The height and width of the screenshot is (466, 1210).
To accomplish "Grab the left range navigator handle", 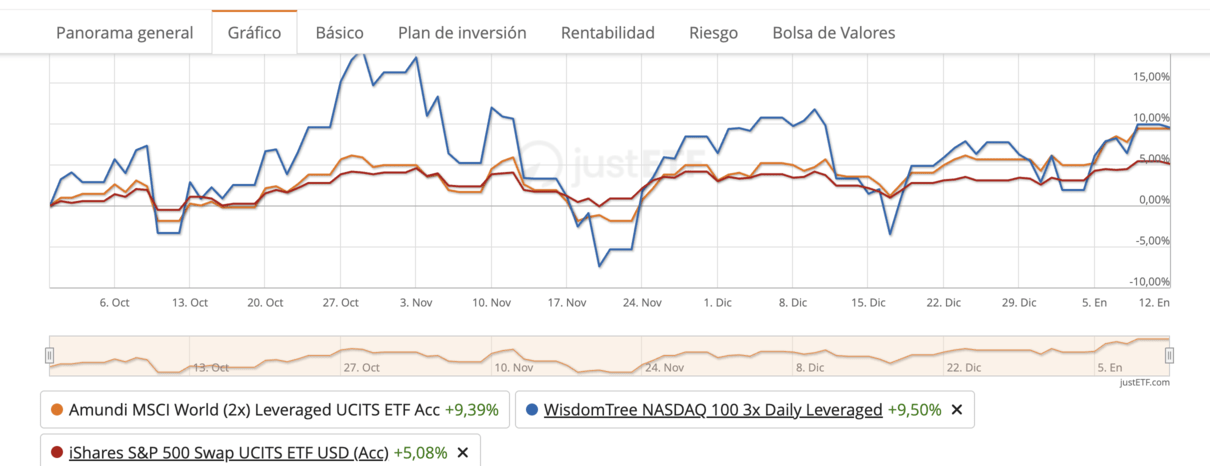I will click(x=49, y=355).
